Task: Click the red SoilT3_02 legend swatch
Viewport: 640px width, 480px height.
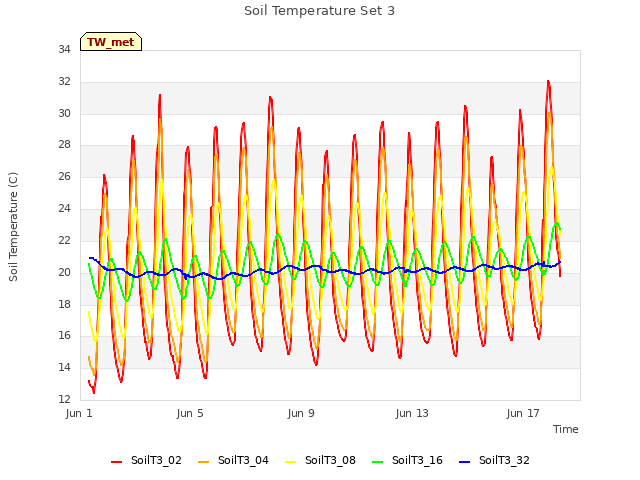Action: click(x=116, y=462)
